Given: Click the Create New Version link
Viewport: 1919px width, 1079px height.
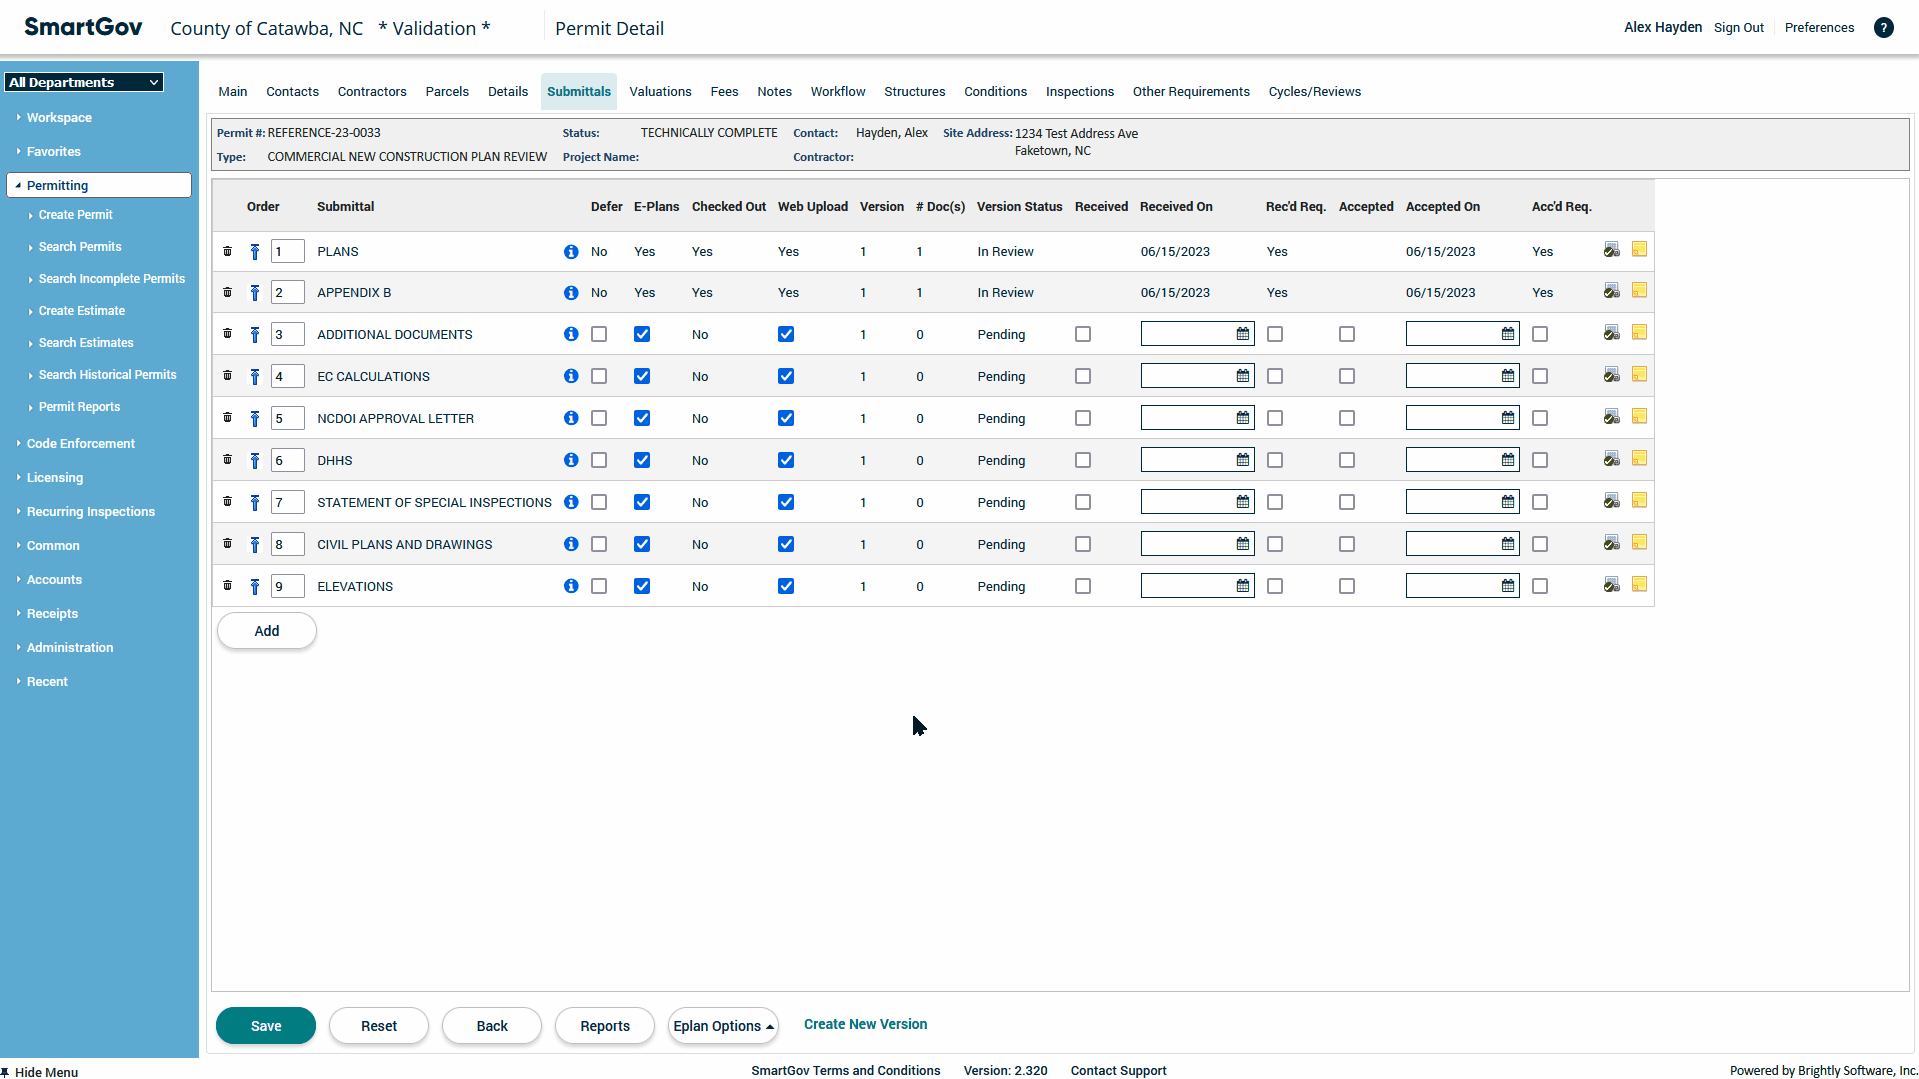Looking at the screenshot, I should click(x=865, y=1024).
